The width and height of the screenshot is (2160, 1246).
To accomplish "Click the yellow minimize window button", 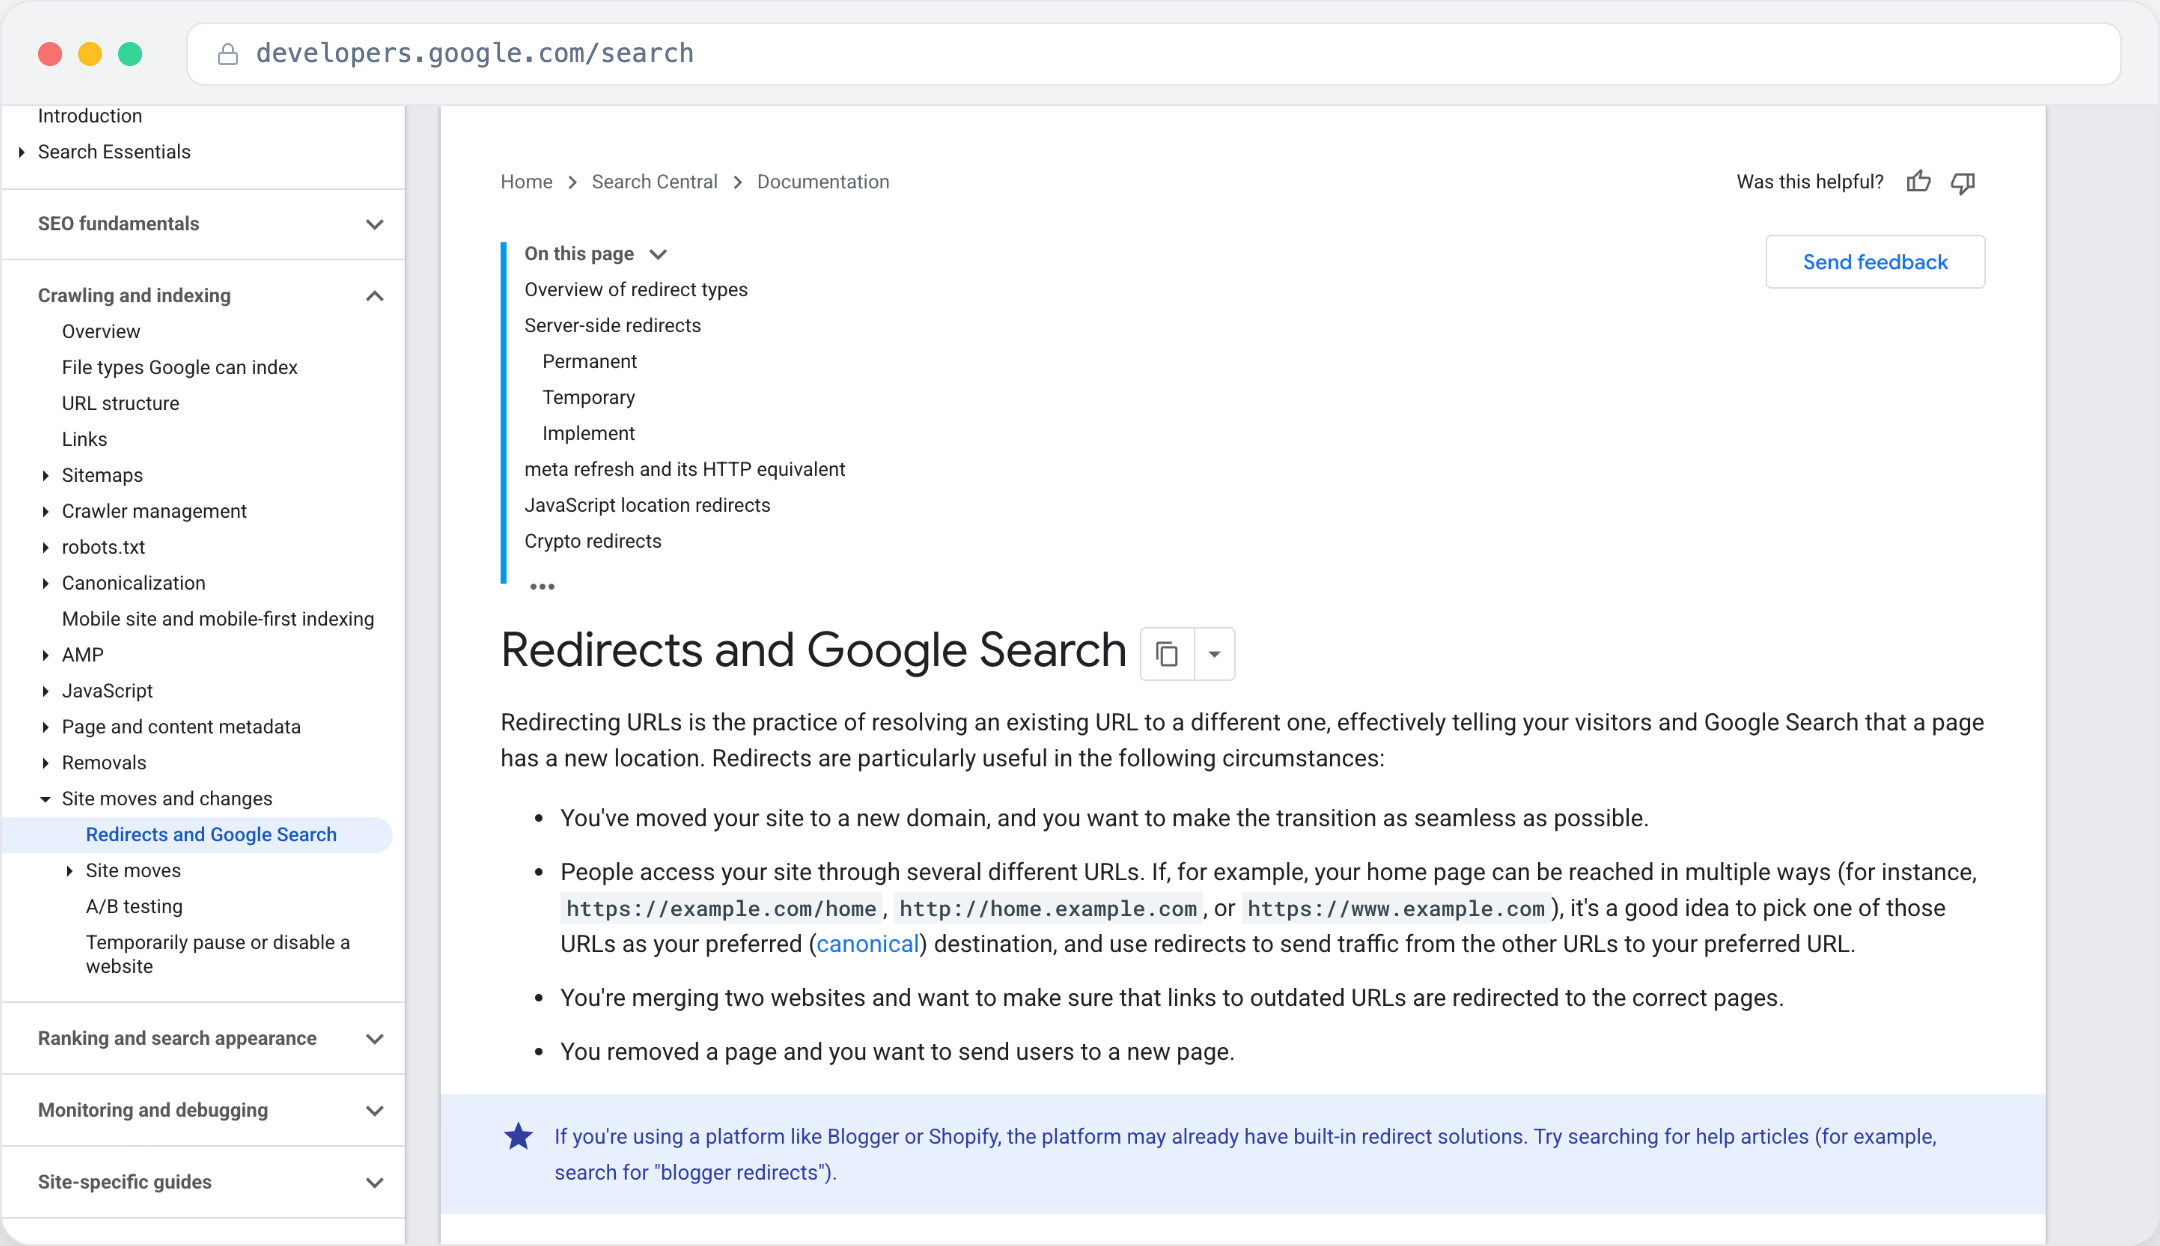I will (90, 54).
